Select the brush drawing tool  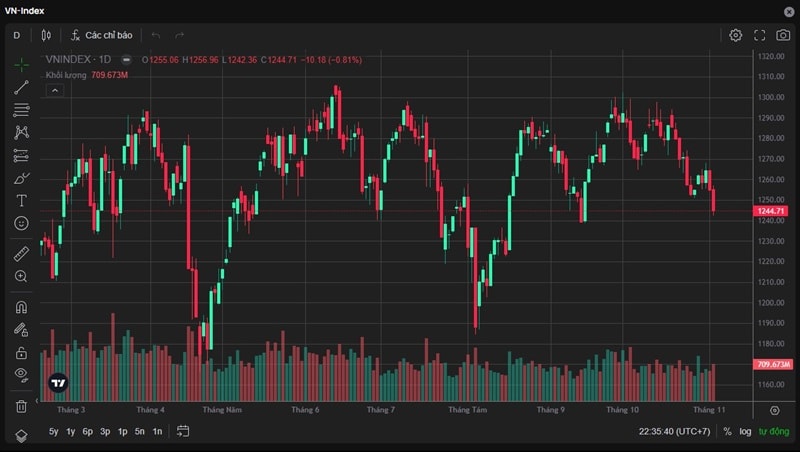pos(21,178)
